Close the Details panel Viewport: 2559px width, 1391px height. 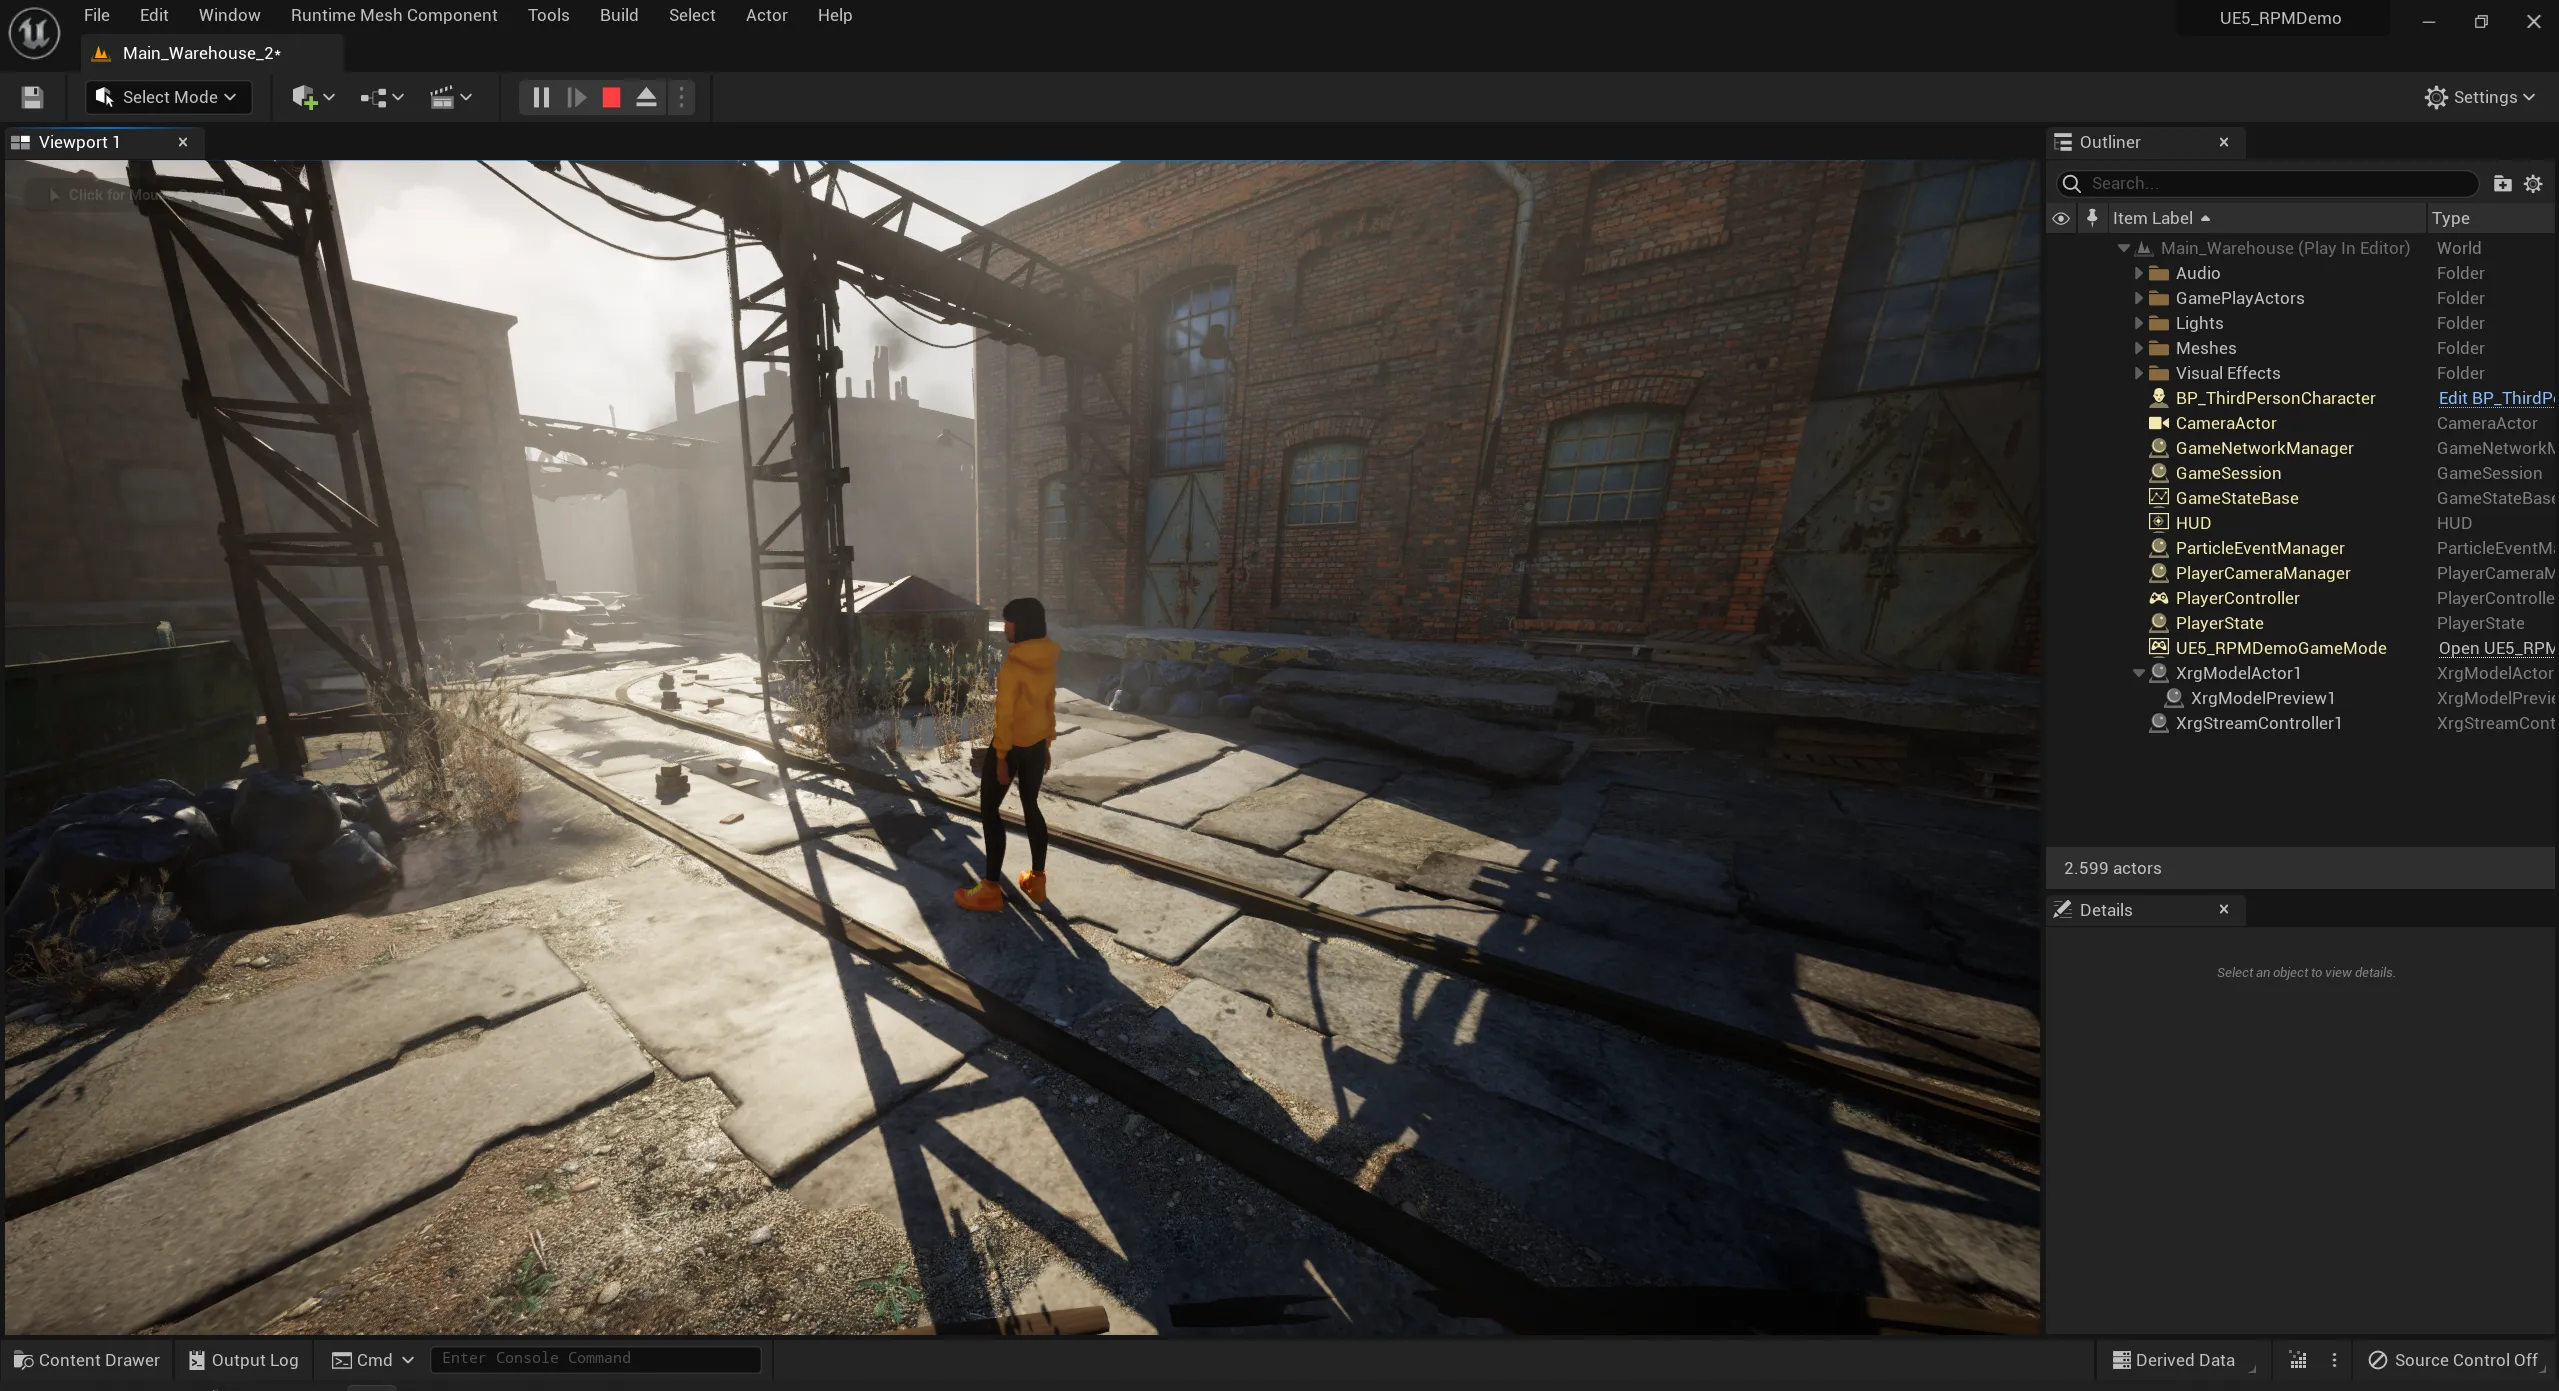coord(2224,909)
